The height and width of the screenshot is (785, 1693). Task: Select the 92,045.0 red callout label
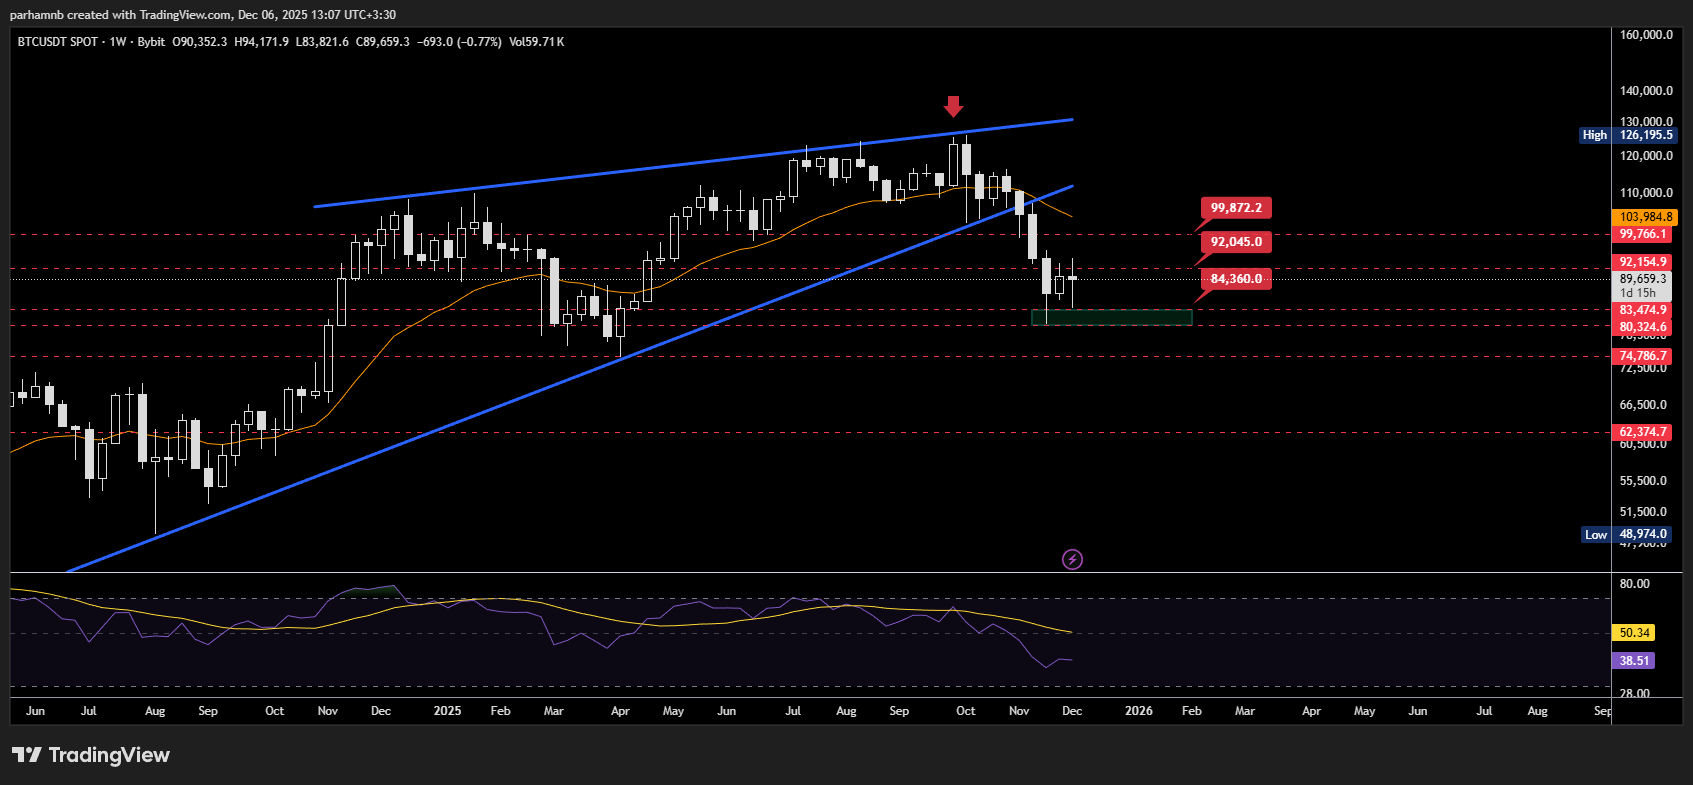pyautogui.click(x=1236, y=242)
